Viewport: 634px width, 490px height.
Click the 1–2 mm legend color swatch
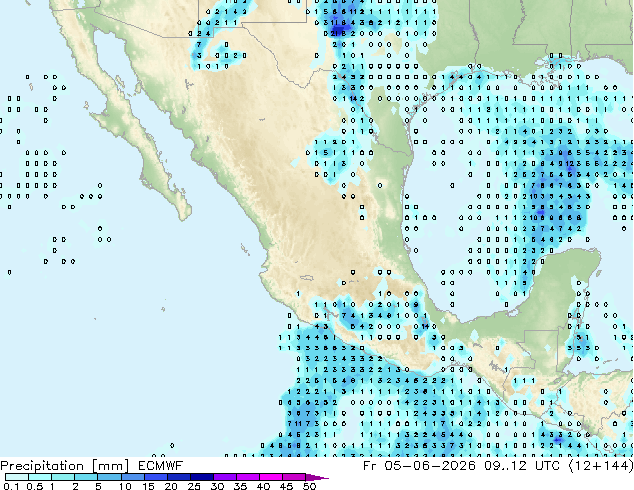[63, 477]
